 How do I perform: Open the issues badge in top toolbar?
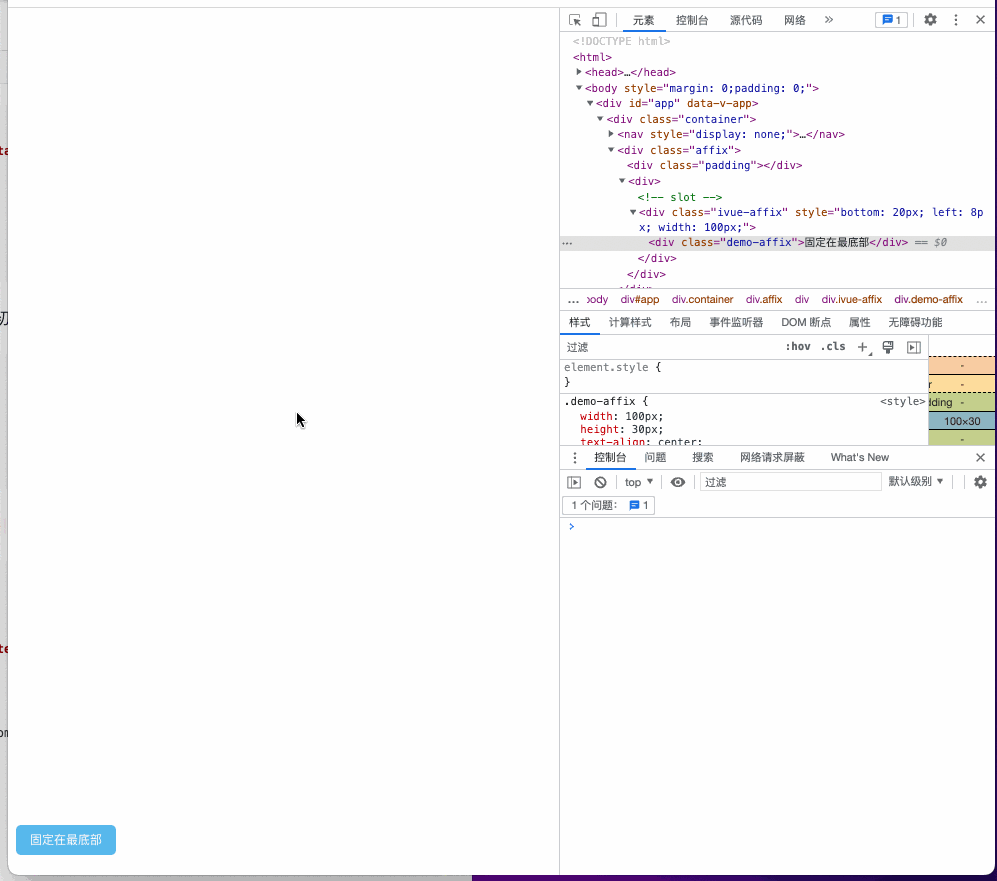(x=891, y=20)
